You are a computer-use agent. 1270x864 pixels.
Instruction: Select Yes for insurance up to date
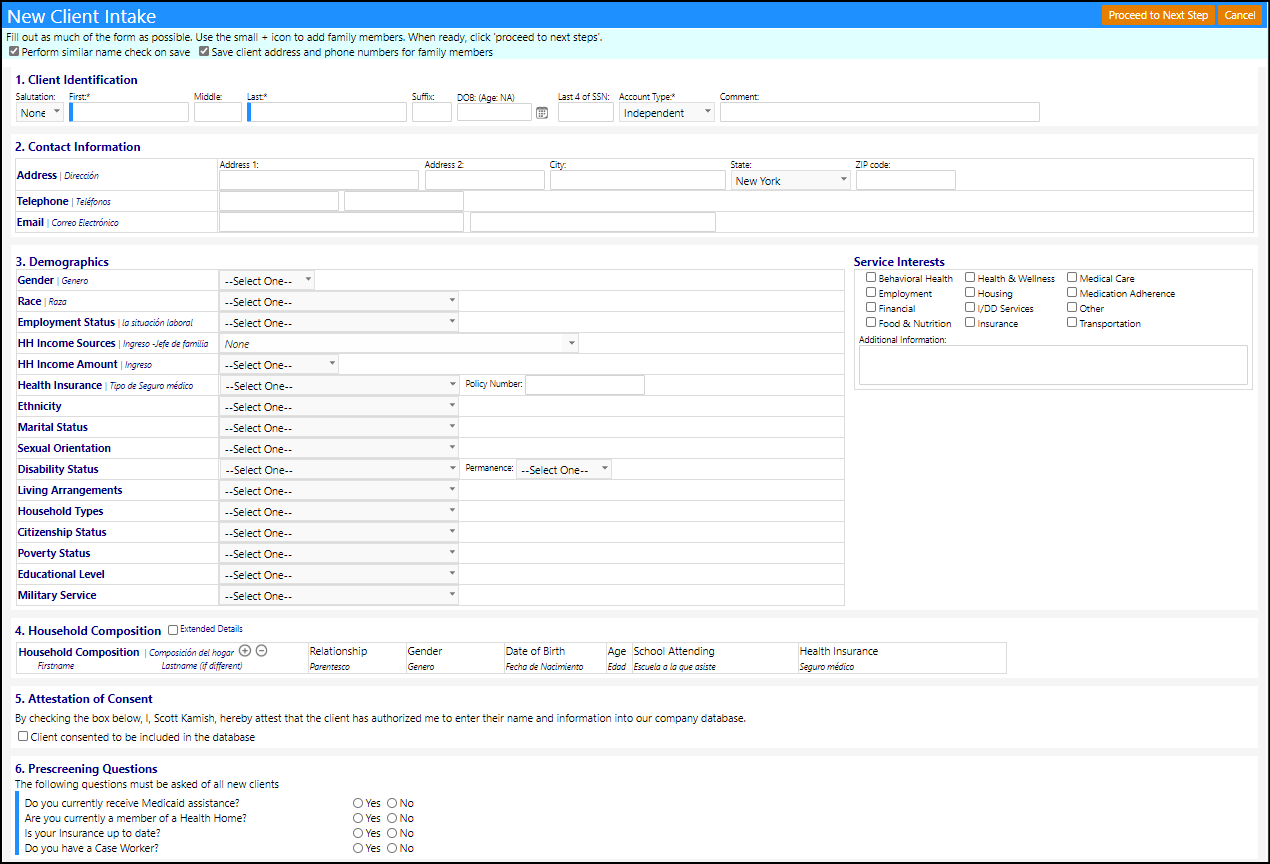[x=358, y=833]
